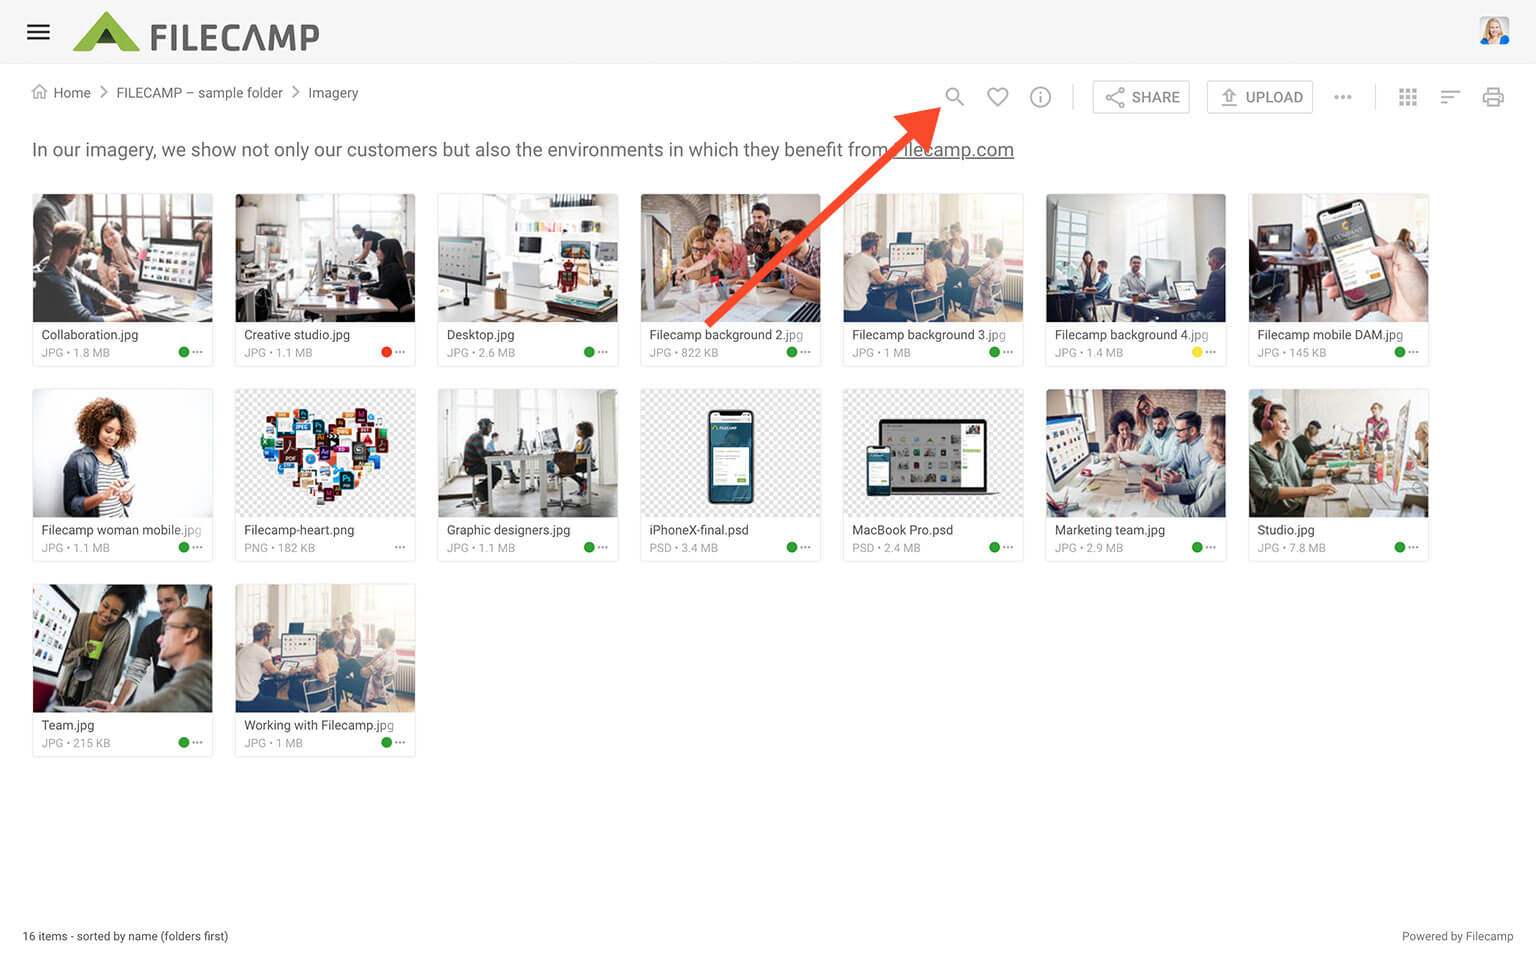Image resolution: width=1536 pixels, height=960 pixels.
Task: Open Working with Filecamp.jpg options dots
Action: tap(400, 742)
